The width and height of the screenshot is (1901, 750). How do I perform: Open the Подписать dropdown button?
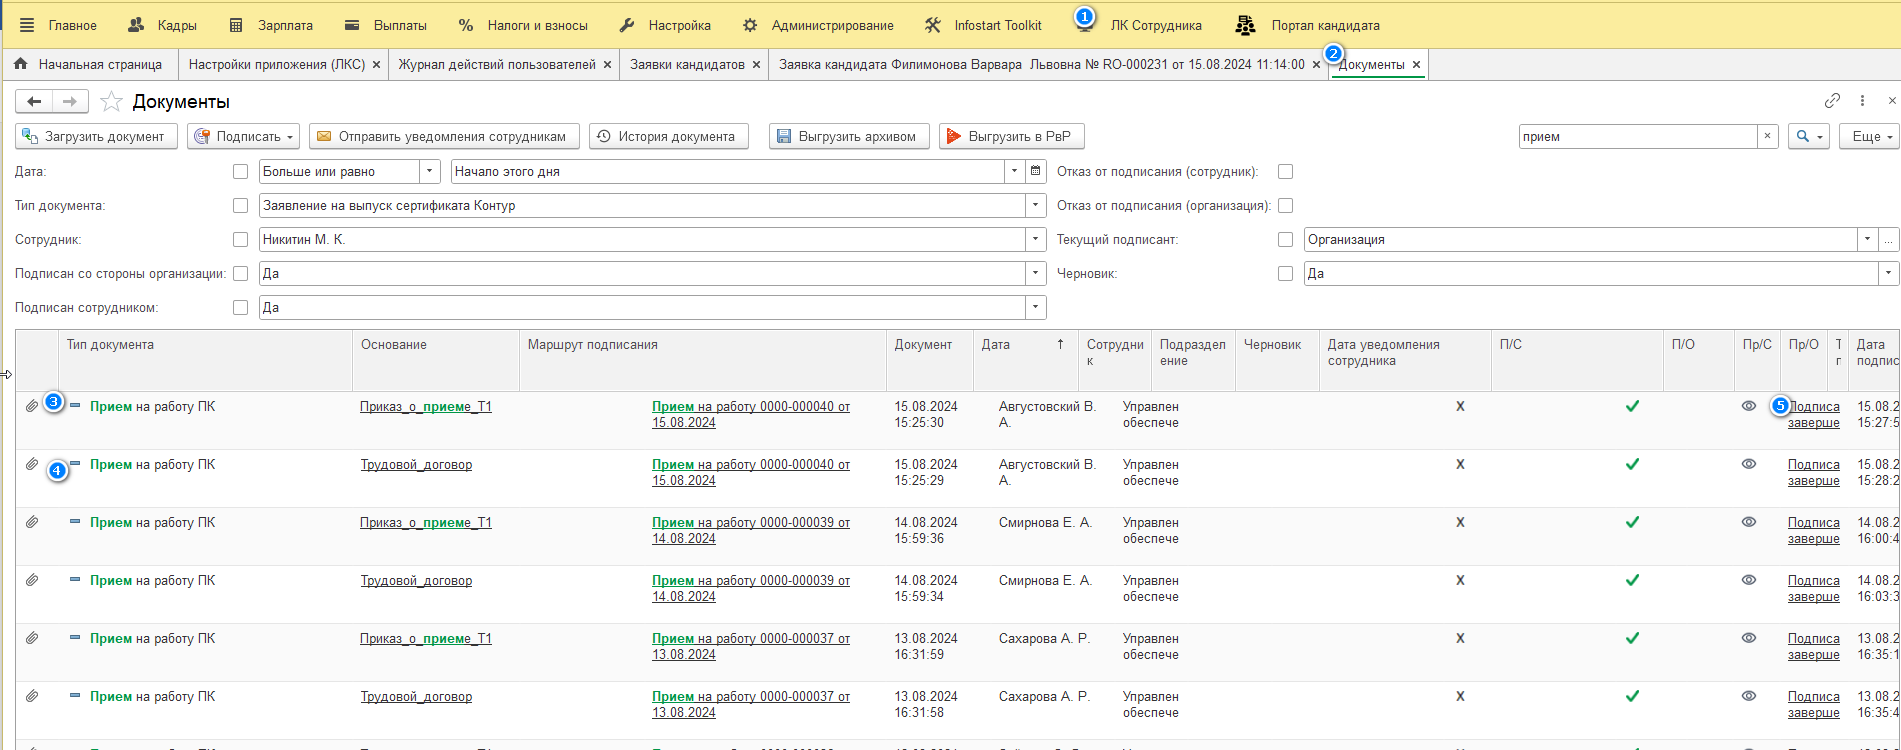click(244, 136)
